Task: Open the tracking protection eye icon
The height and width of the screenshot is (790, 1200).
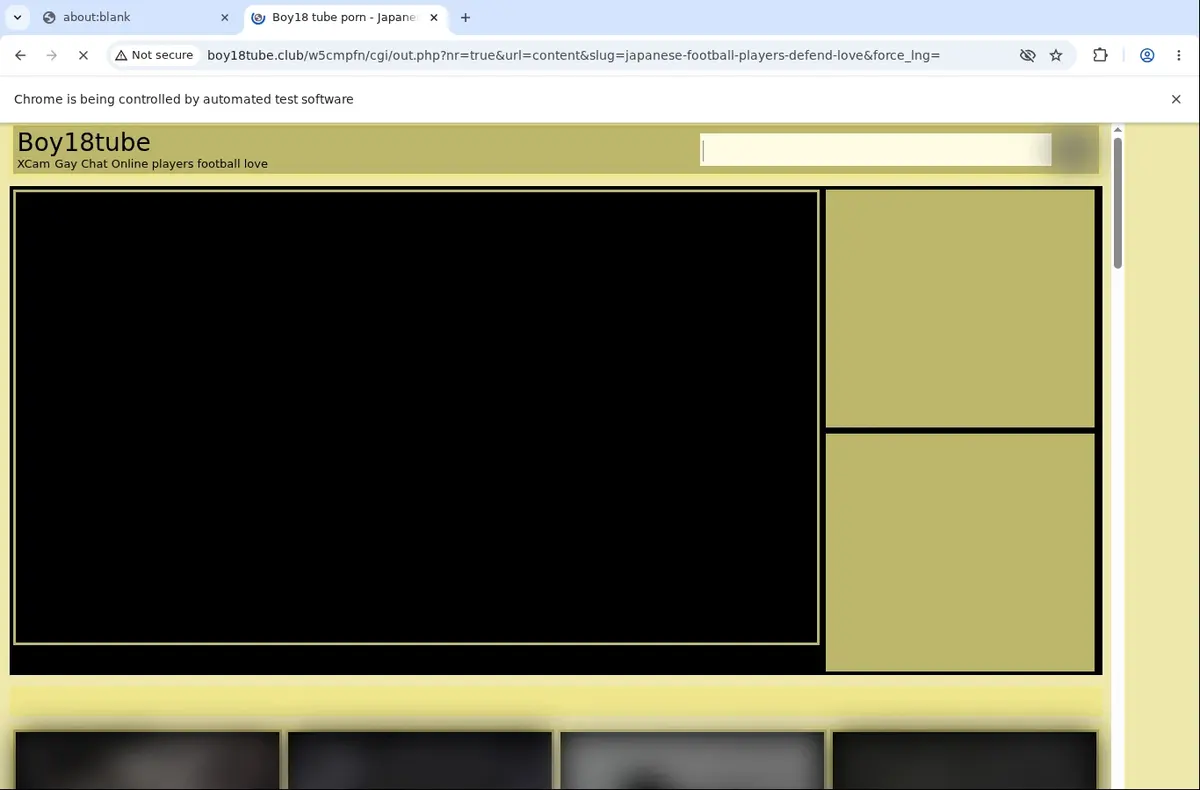Action: (x=1027, y=55)
